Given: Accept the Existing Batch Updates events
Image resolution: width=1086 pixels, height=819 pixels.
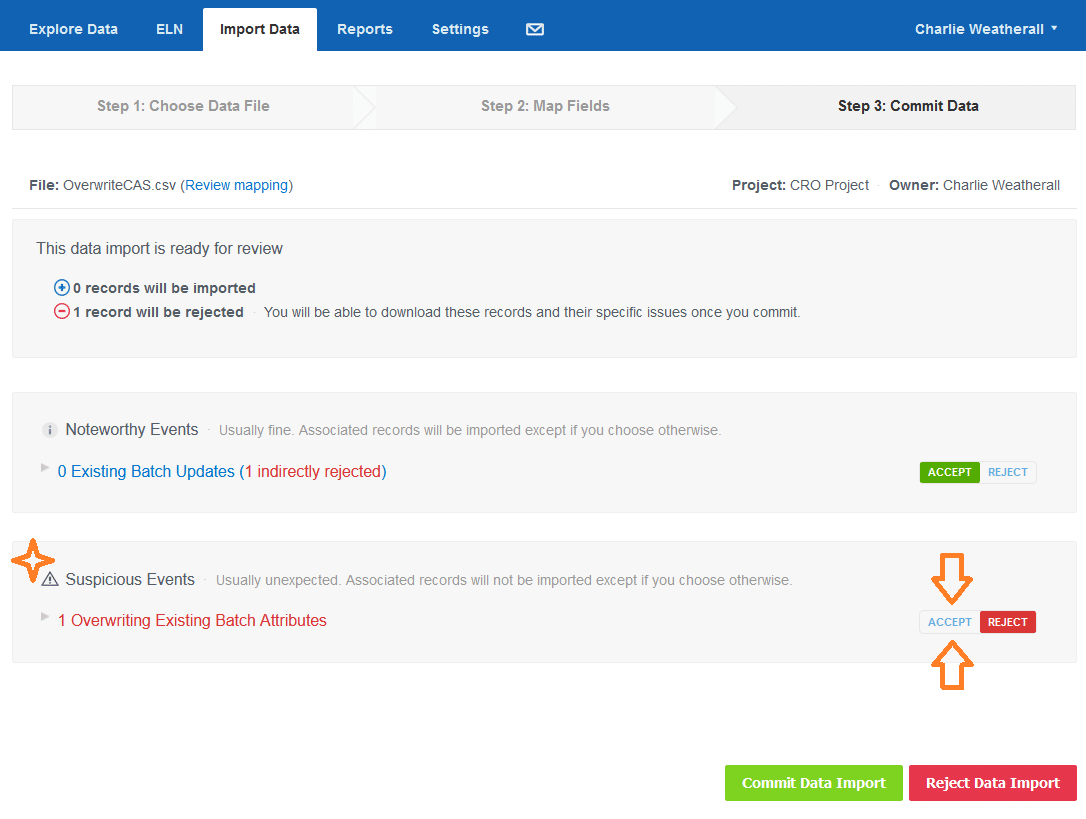Looking at the screenshot, I should coord(949,472).
